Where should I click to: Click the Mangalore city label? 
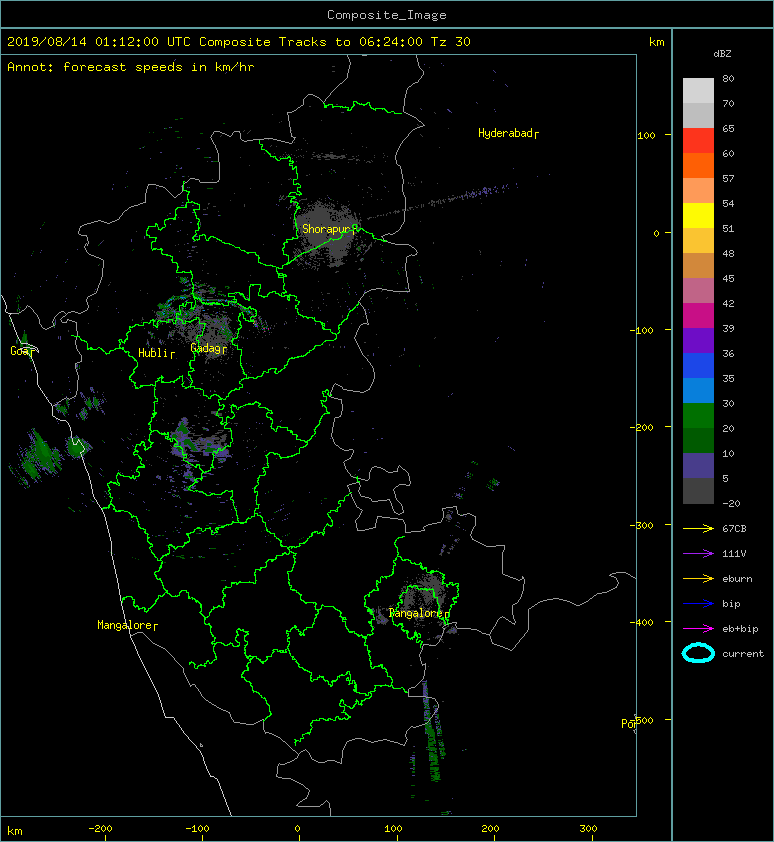127,625
